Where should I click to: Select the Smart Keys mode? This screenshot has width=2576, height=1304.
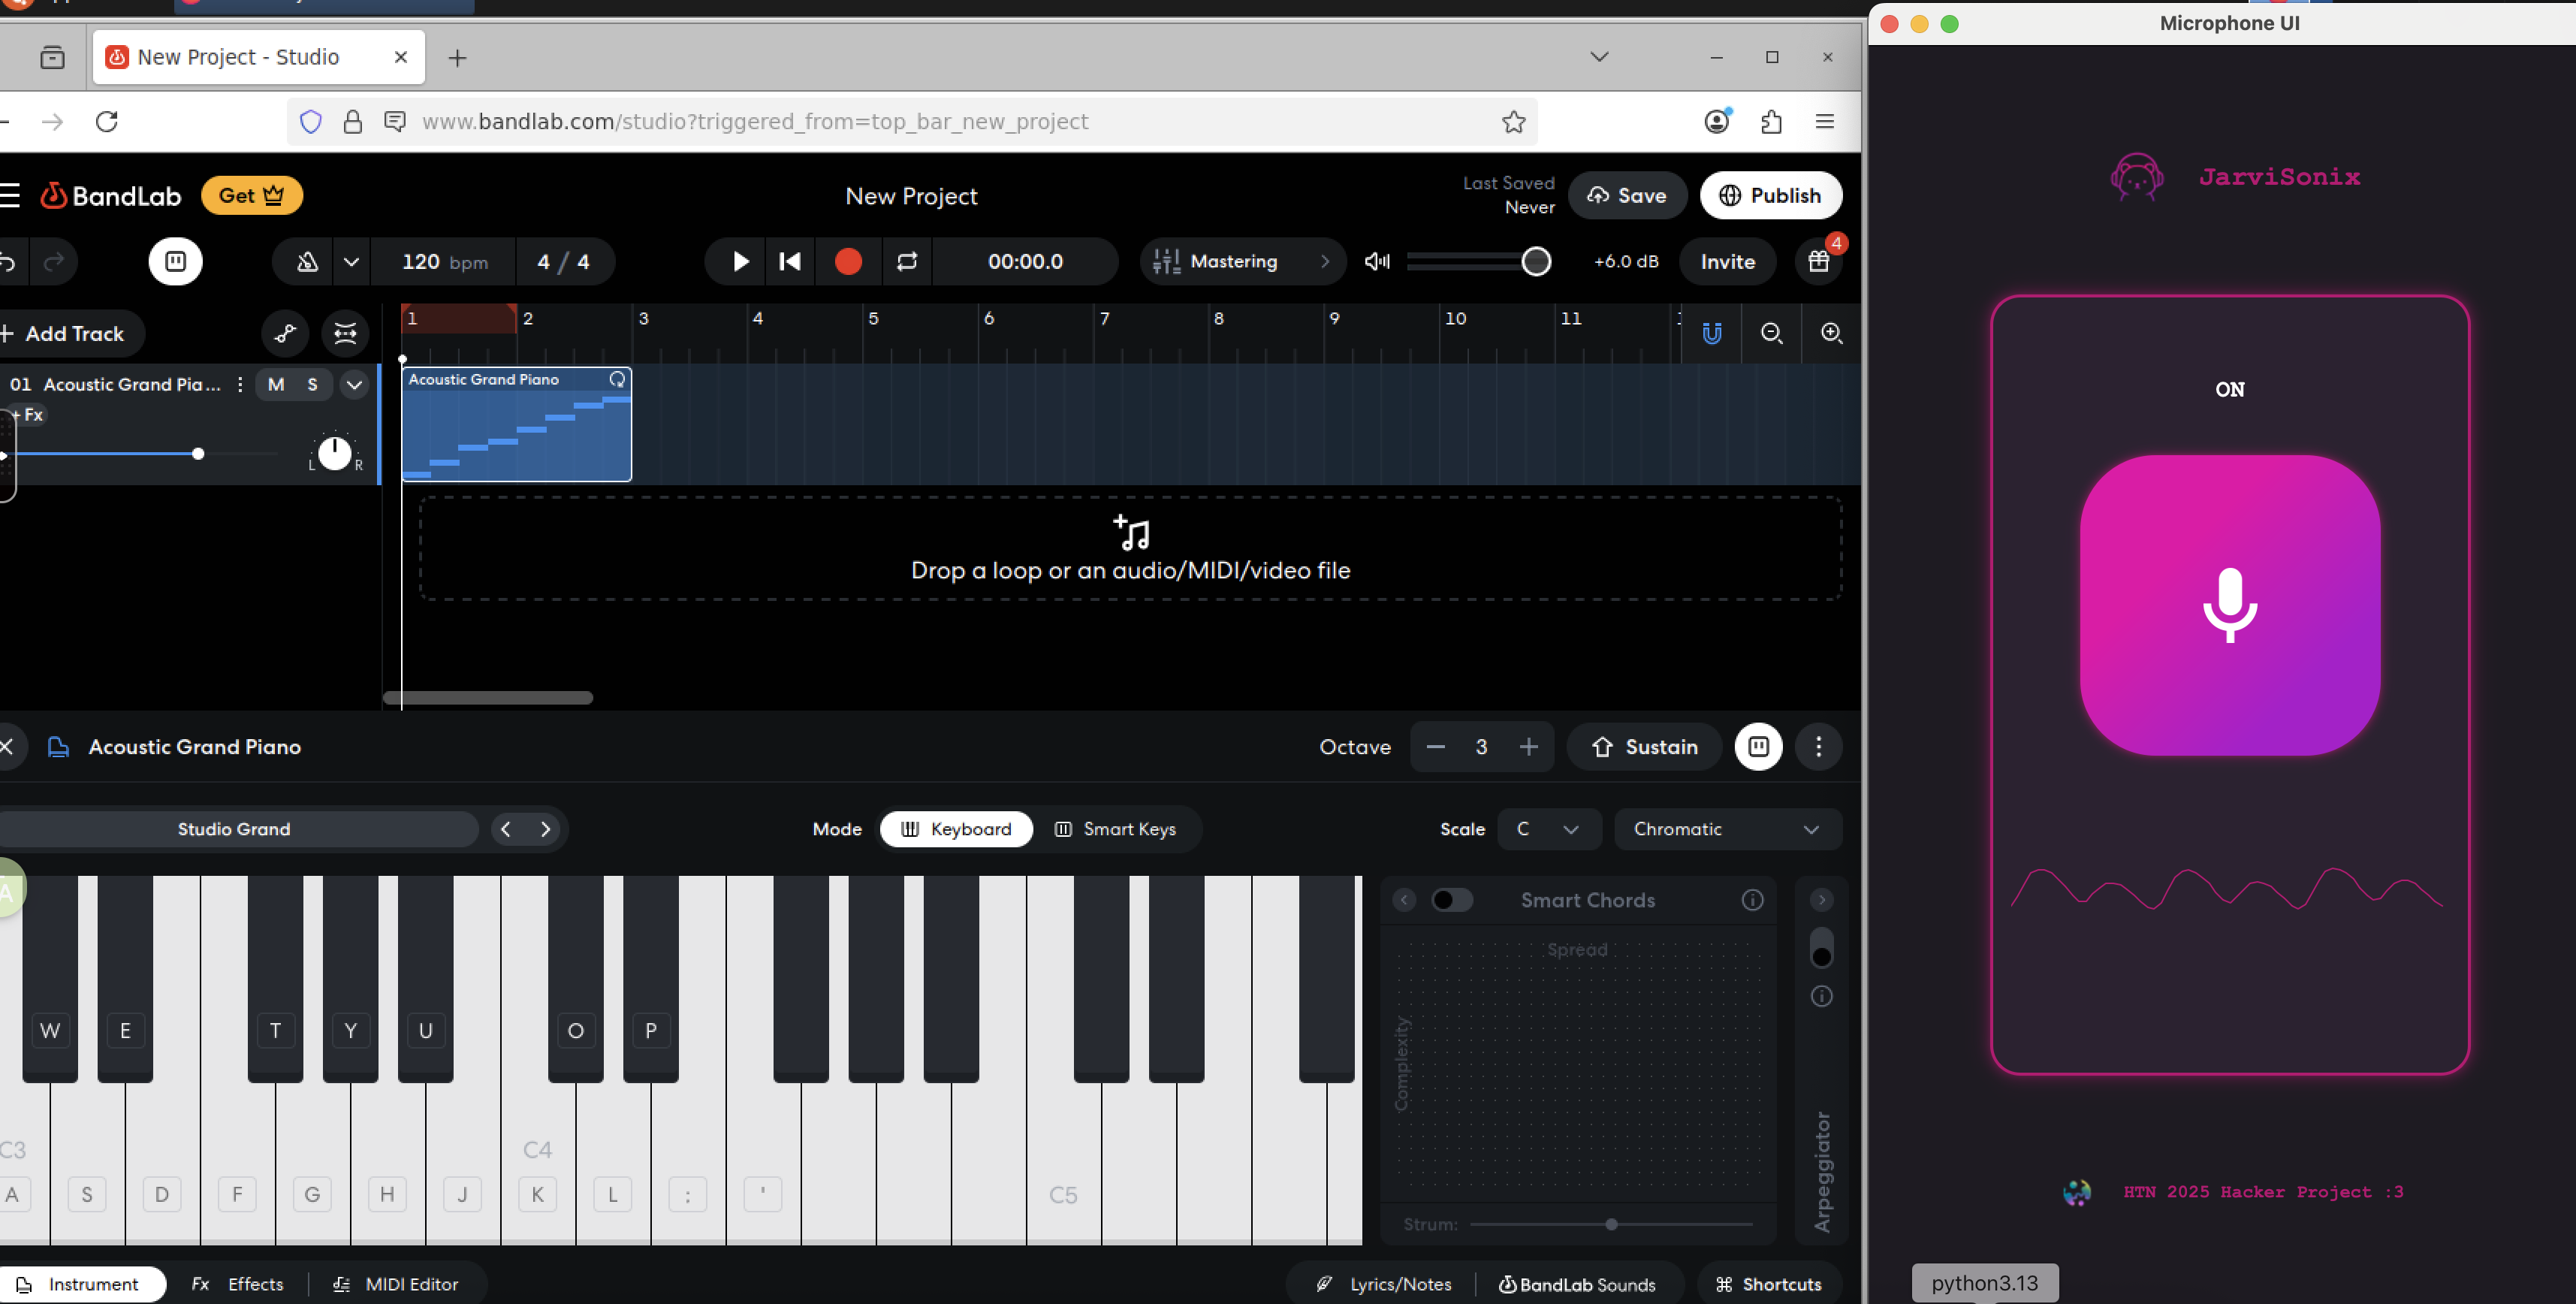click(x=1116, y=829)
